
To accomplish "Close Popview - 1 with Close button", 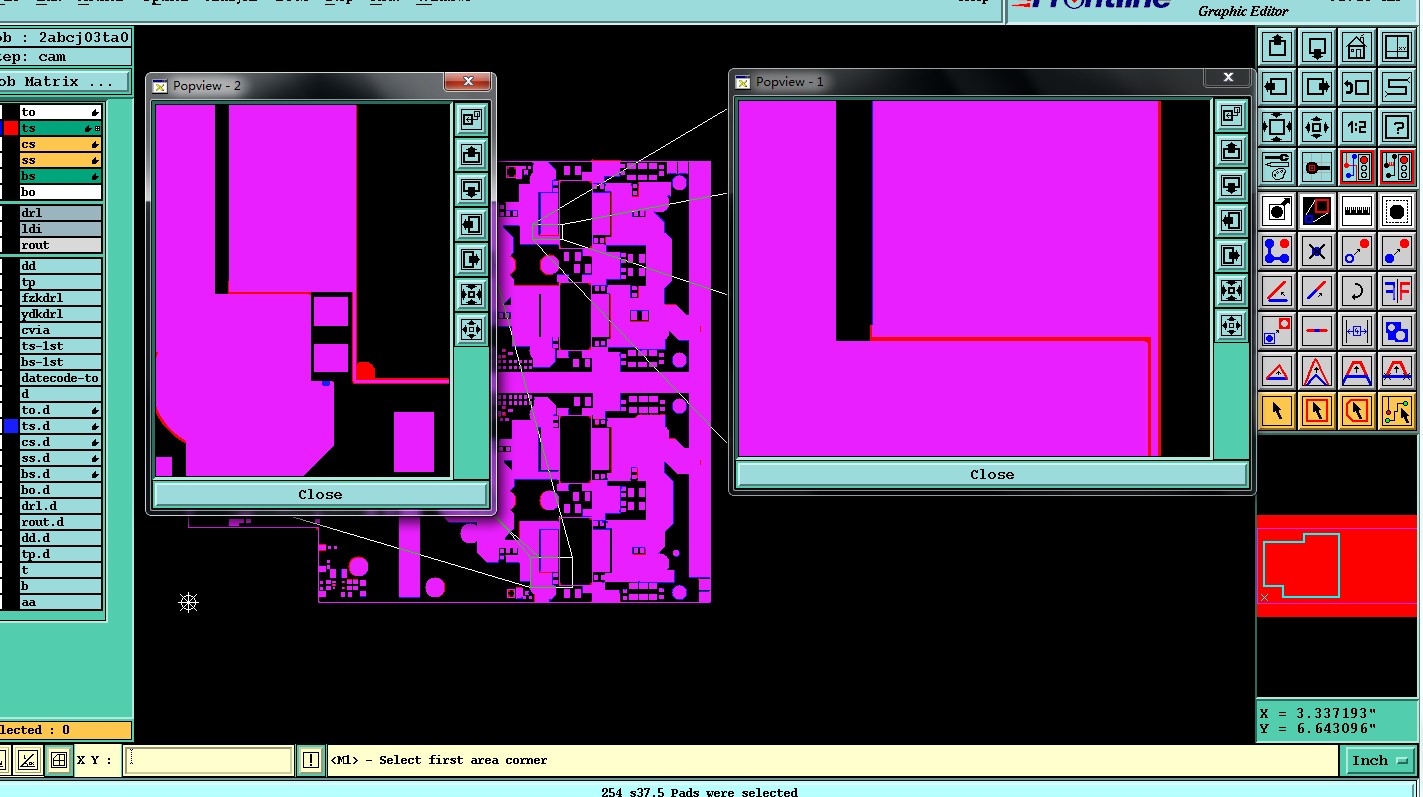I will click(x=992, y=474).
